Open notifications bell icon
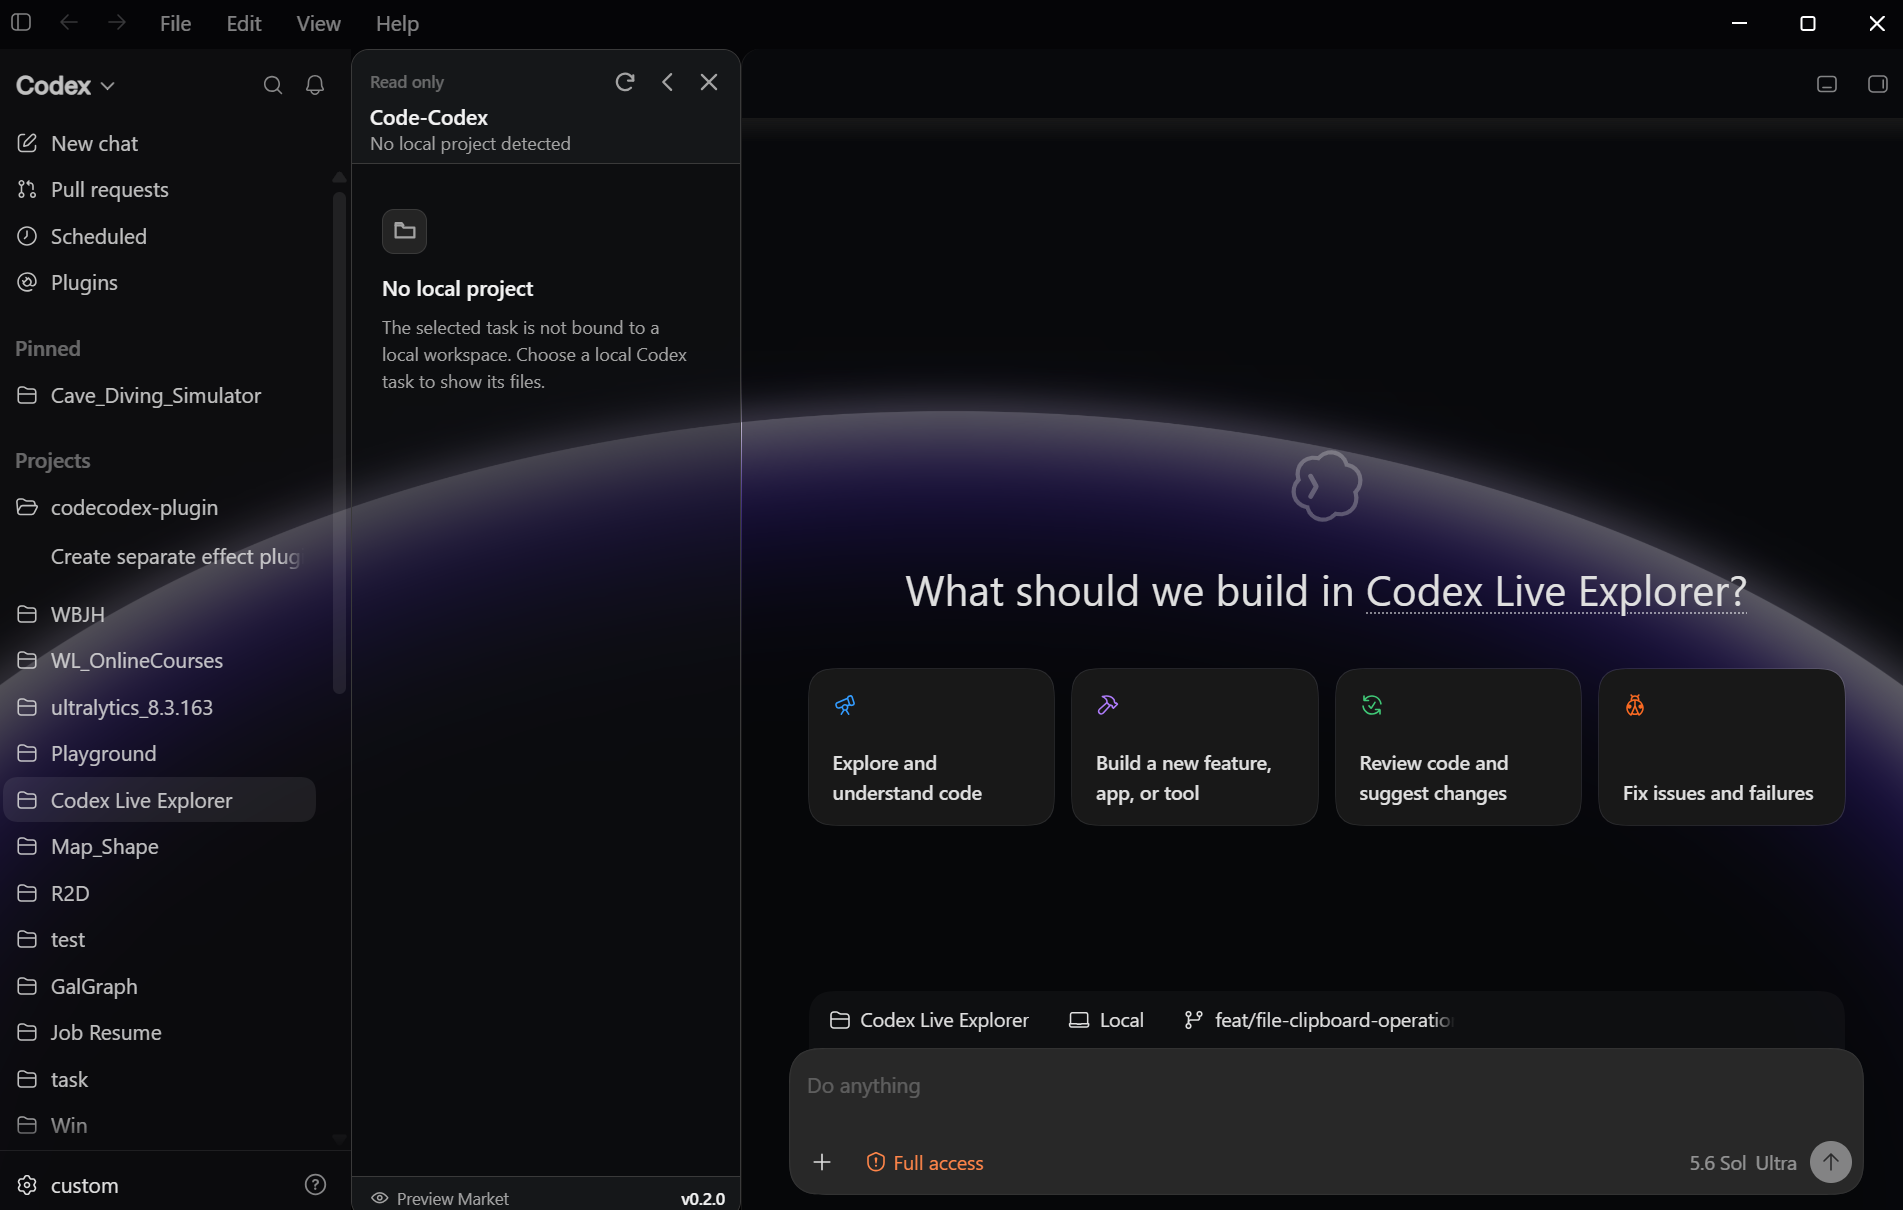 click(x=315, y=86)
